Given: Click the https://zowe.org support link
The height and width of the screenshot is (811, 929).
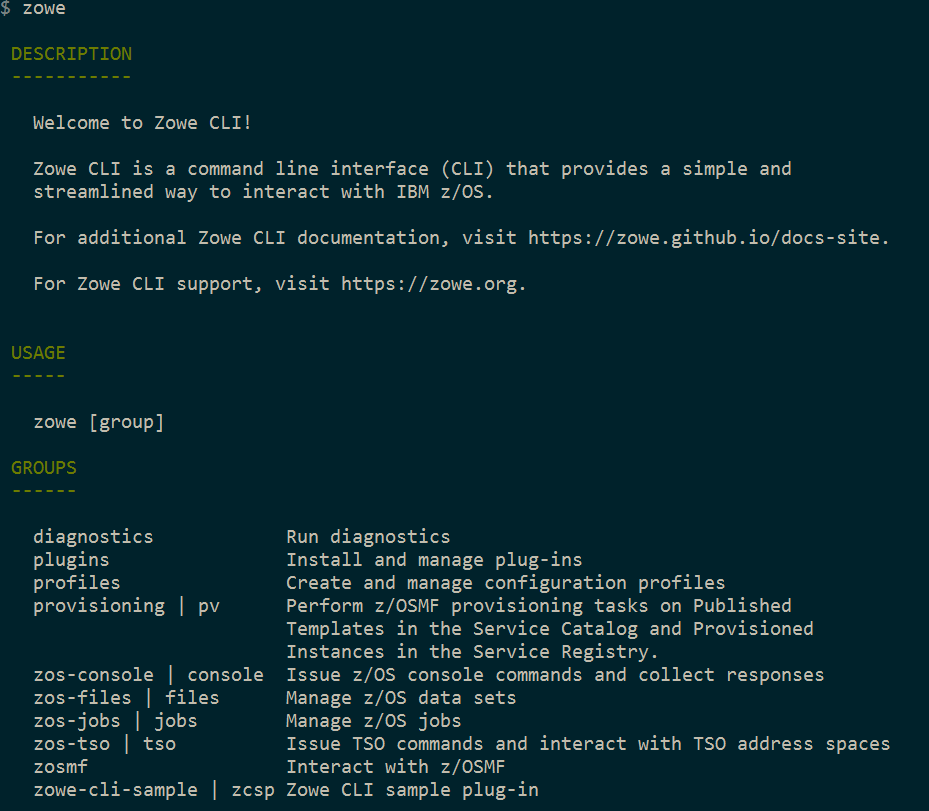Looking at the screenshot, I should click(432, 284).
